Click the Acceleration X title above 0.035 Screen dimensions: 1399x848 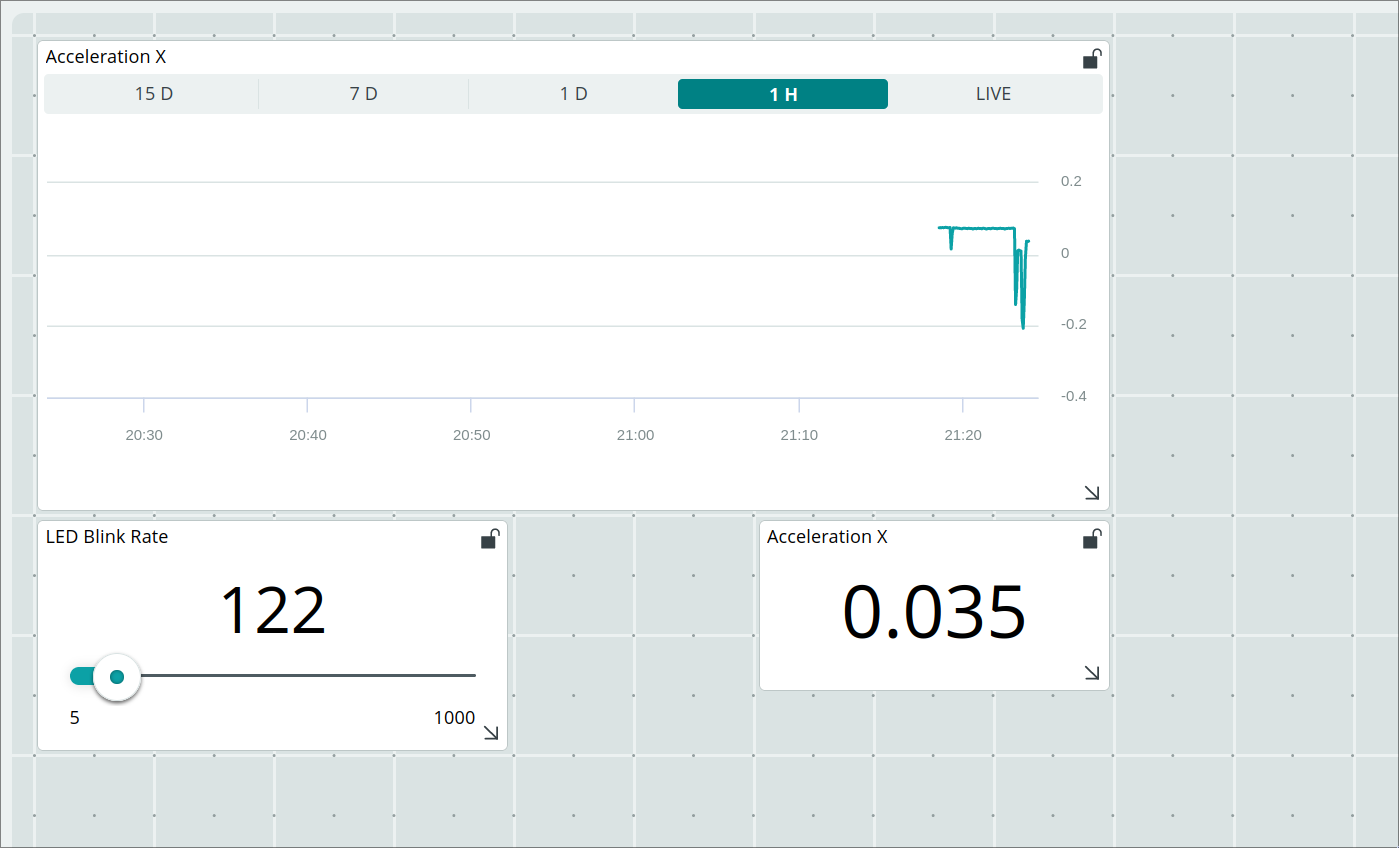[827, 537]
